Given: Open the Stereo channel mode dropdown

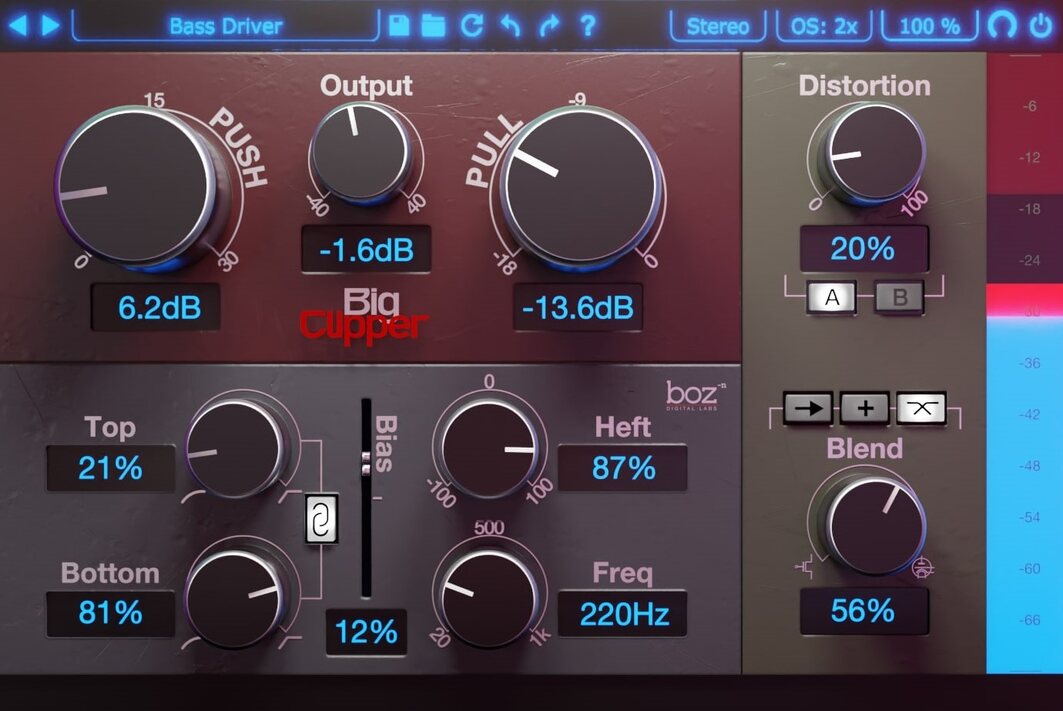Looking at the screenshot, I should 718,26.
